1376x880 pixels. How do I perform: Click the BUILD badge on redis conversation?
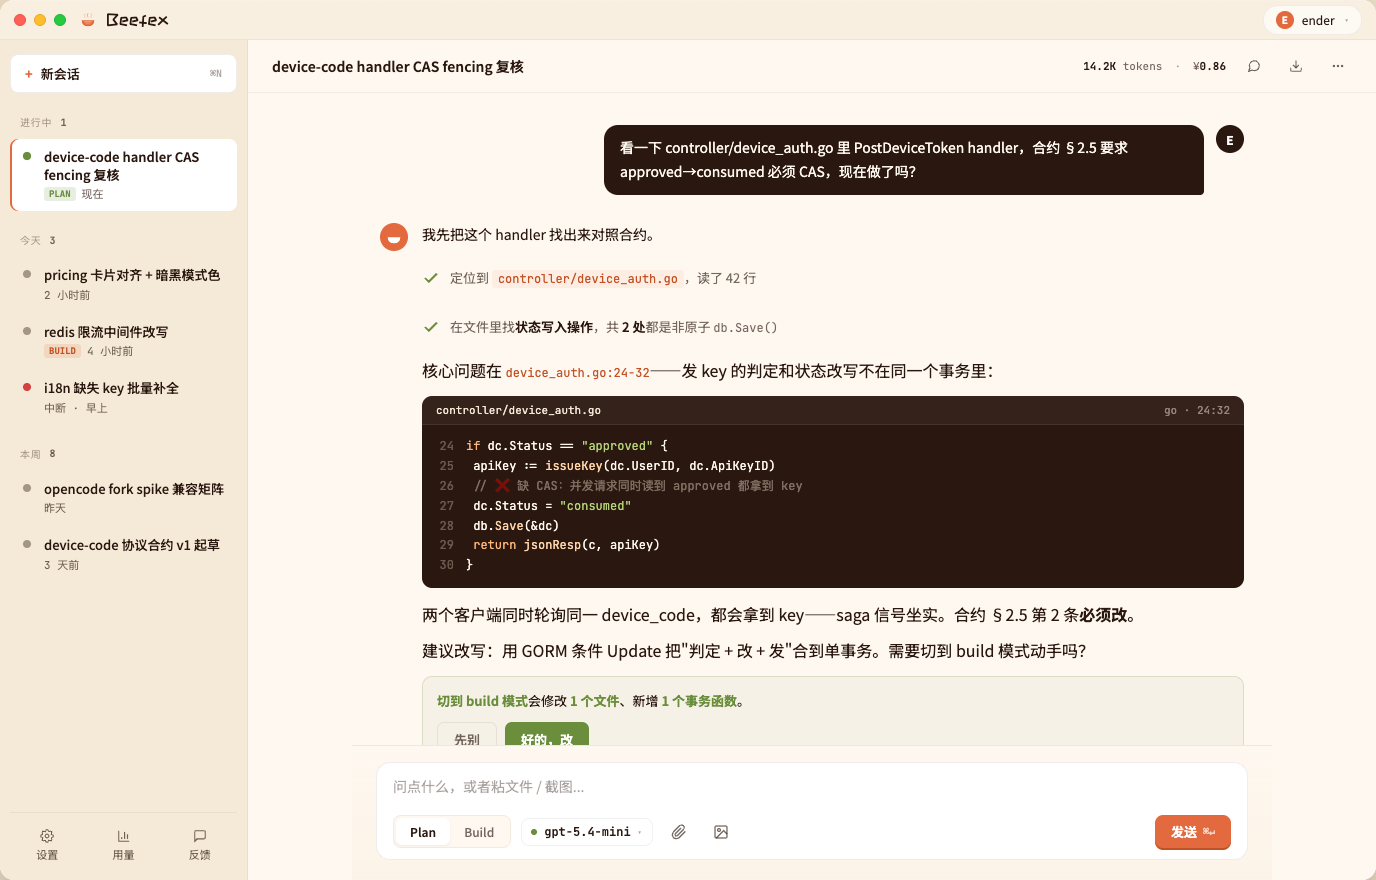(62, 351)
